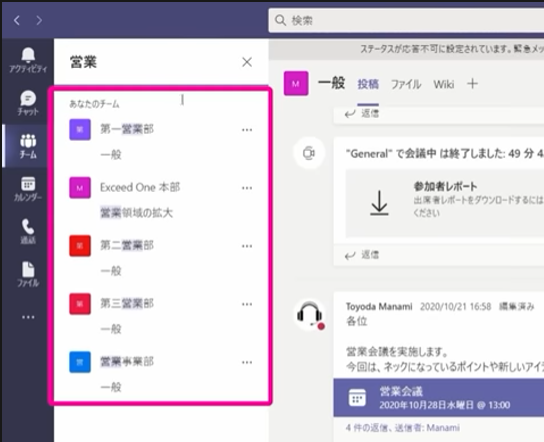Open 営業領域の拡大 channel
The height and width of the screenshot is (442, 544).
(136, 212)
